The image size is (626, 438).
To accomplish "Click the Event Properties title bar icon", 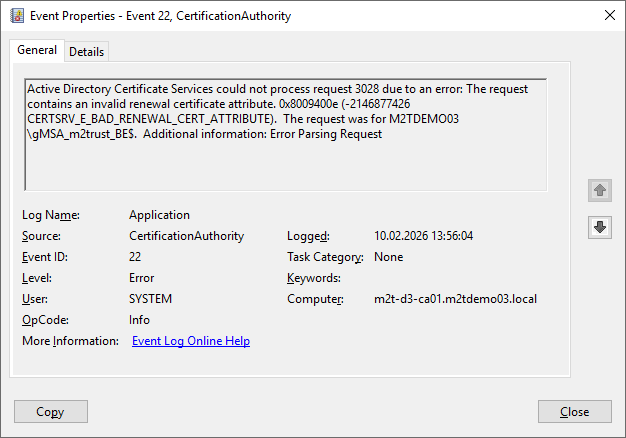I will coord(17,15).
